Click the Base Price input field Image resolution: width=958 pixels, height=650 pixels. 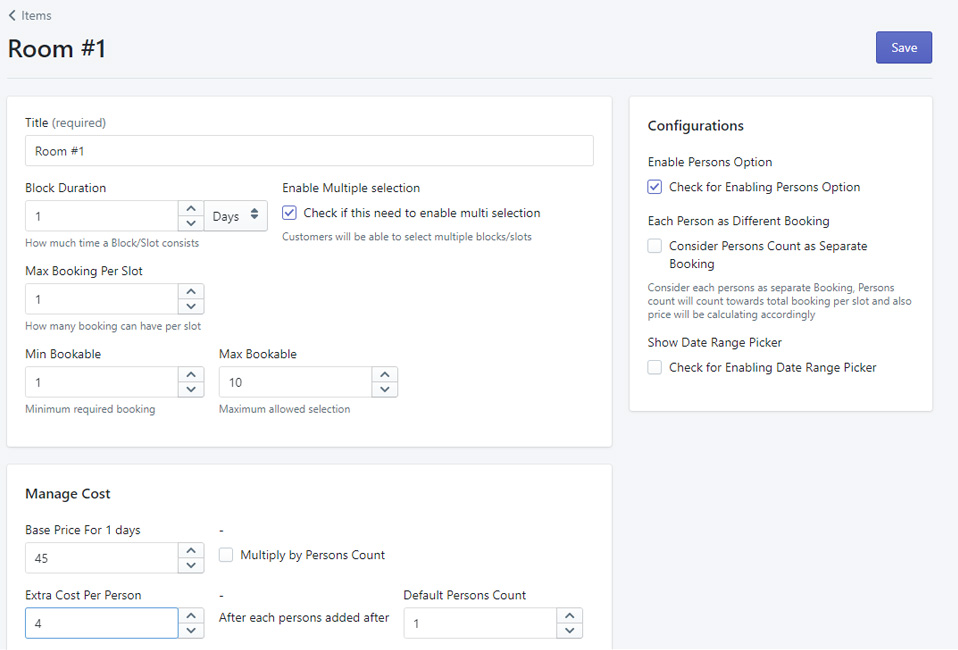101,558
